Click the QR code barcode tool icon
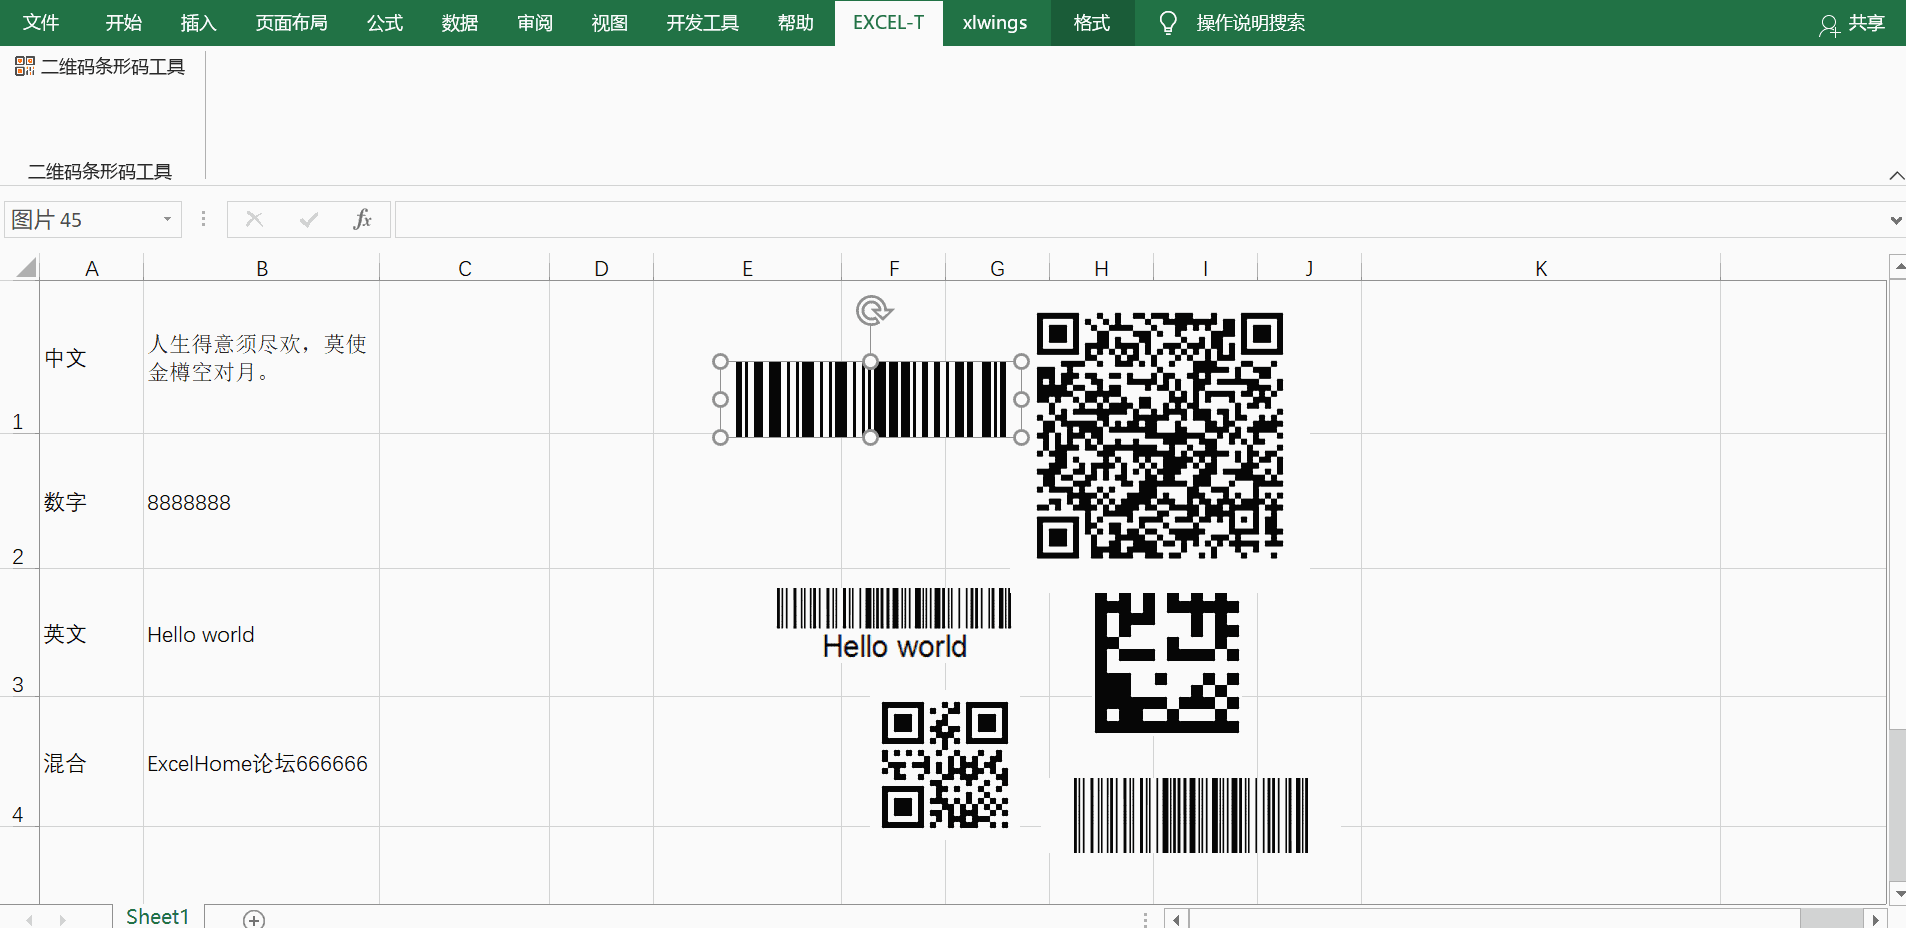Viewport: 1906px width, 928px height. [25, 67]
